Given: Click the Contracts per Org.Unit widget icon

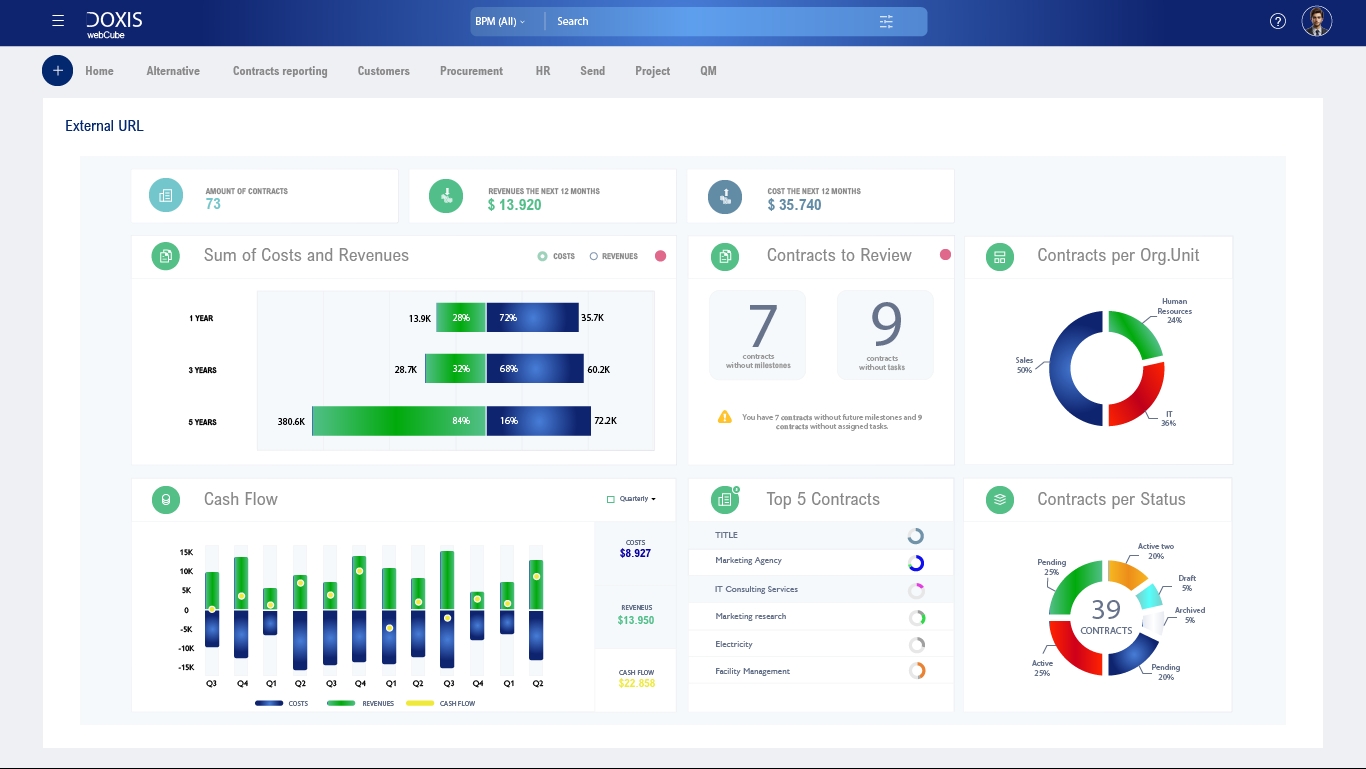Looking at the screenshot, I should tap(998, 256).
